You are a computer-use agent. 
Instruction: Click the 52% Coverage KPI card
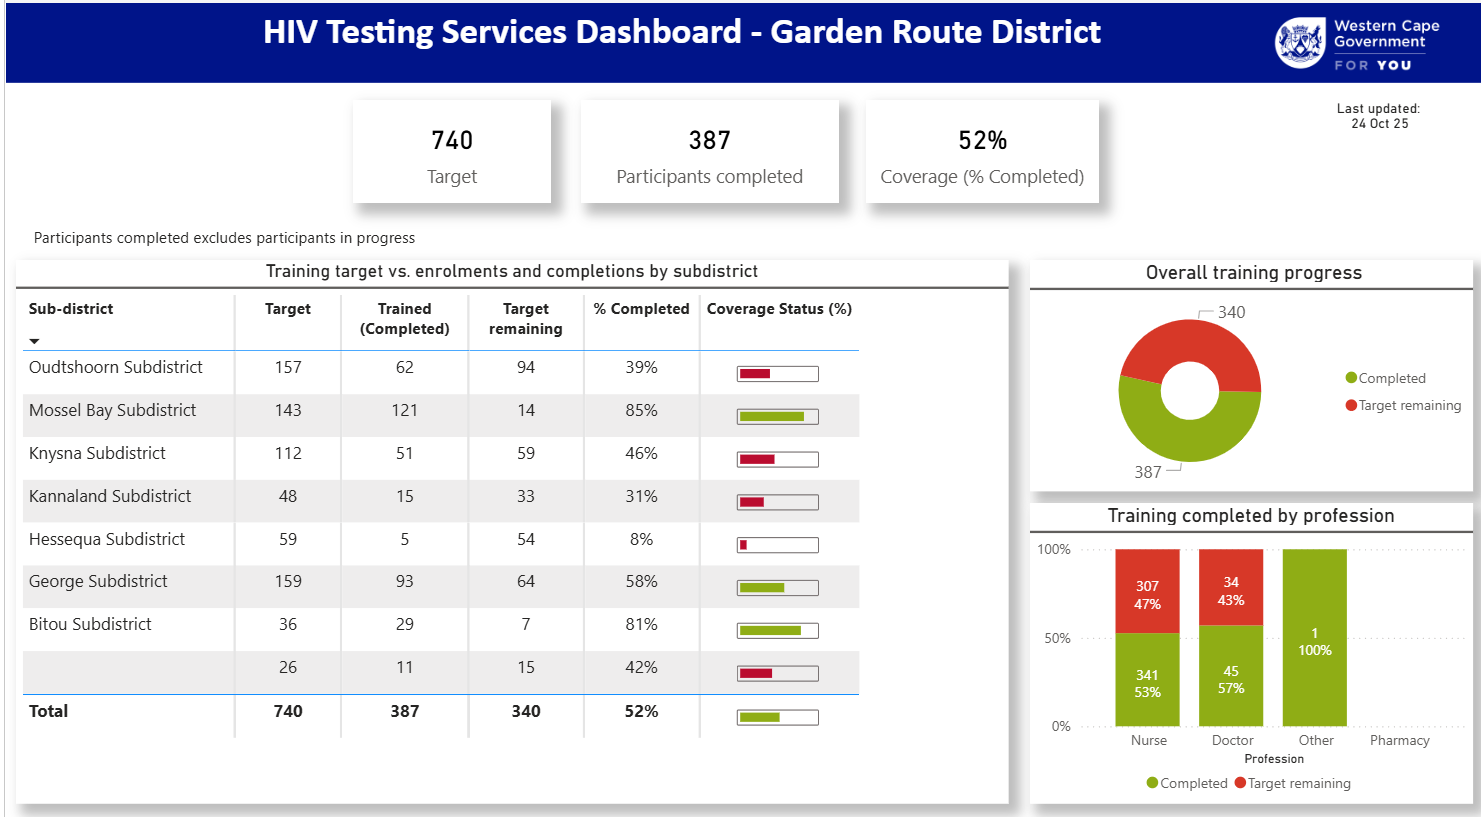tap(982, 152)
